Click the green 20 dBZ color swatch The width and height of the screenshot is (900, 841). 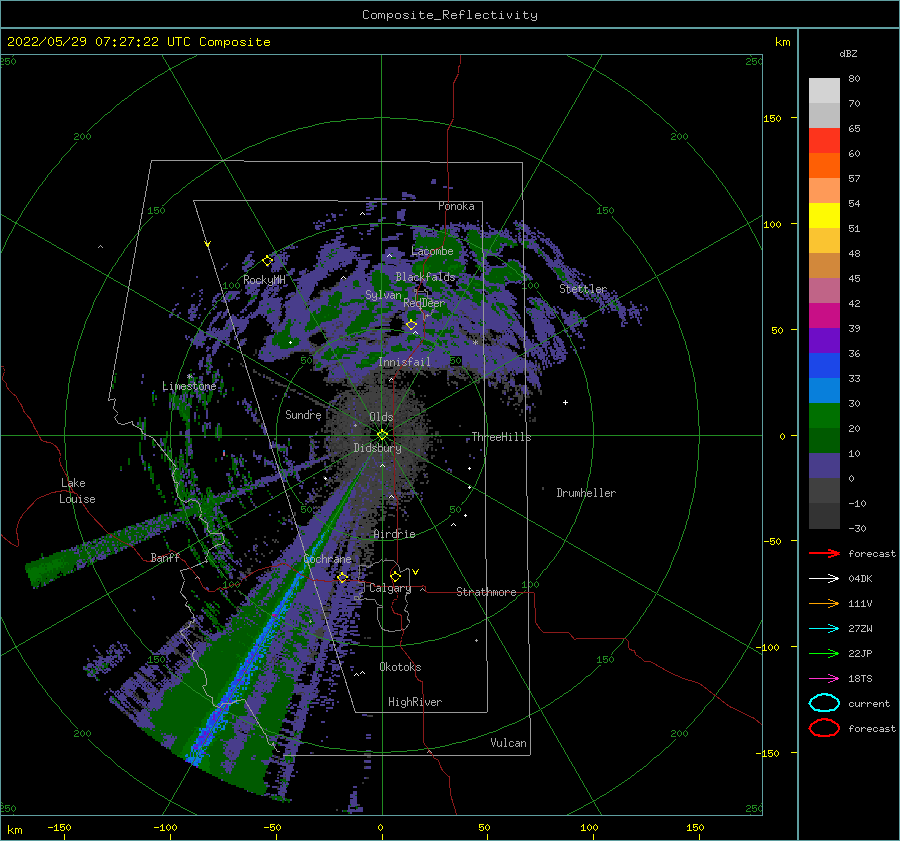point(824,416)
